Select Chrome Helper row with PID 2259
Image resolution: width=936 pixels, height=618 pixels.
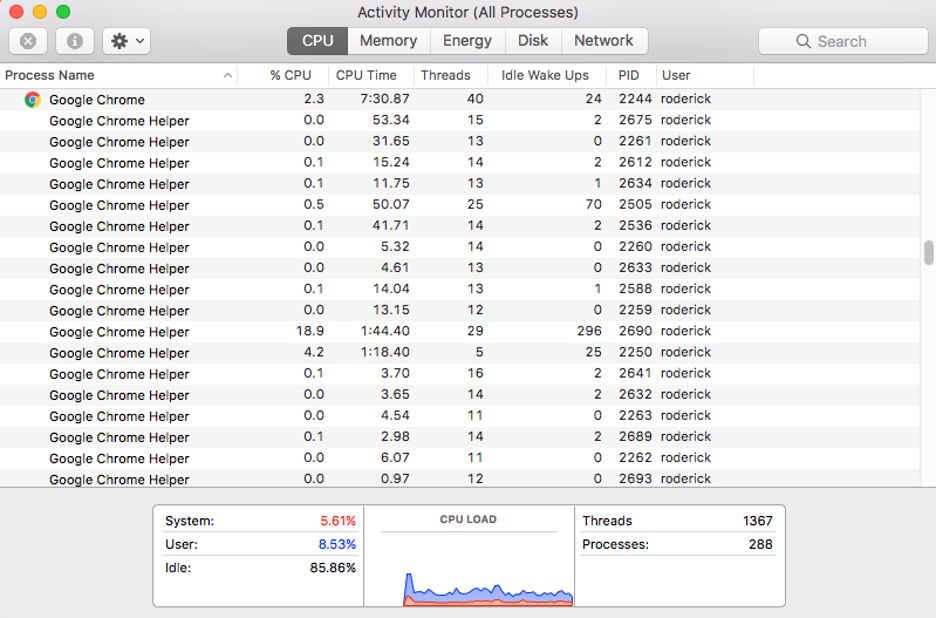(x=460, y=310)
